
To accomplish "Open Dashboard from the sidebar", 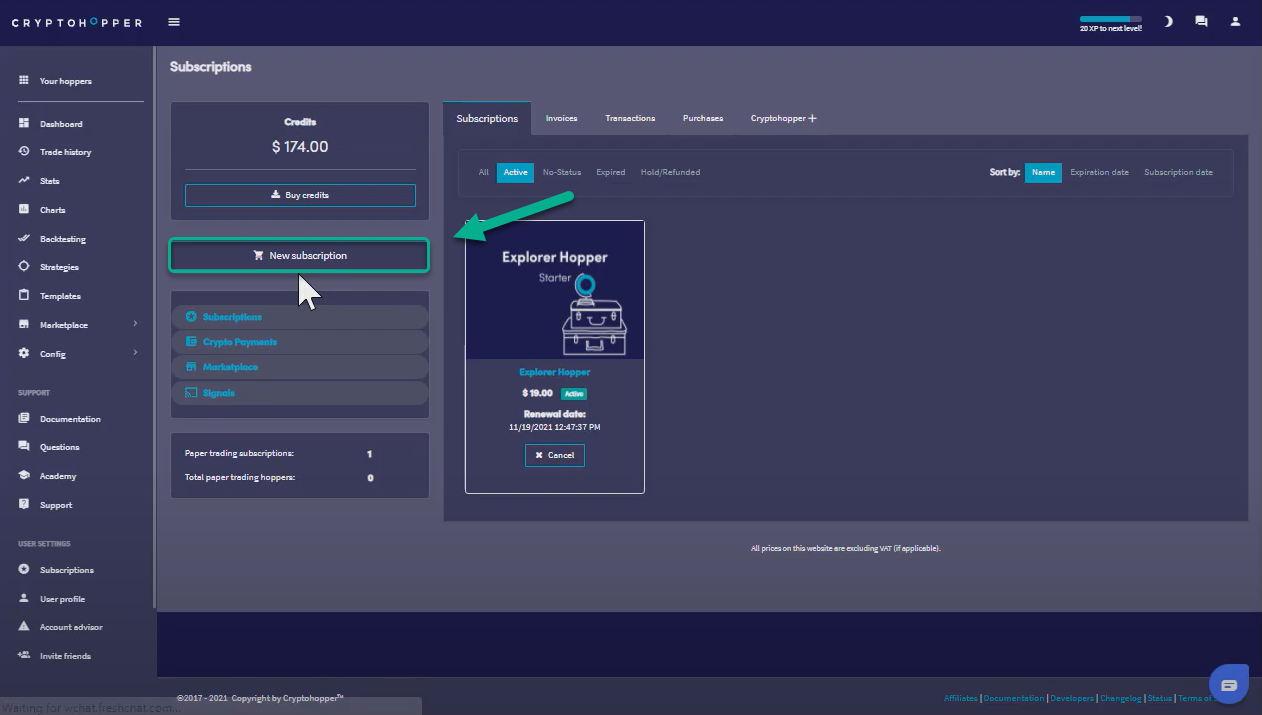I will tap(60, 124).
